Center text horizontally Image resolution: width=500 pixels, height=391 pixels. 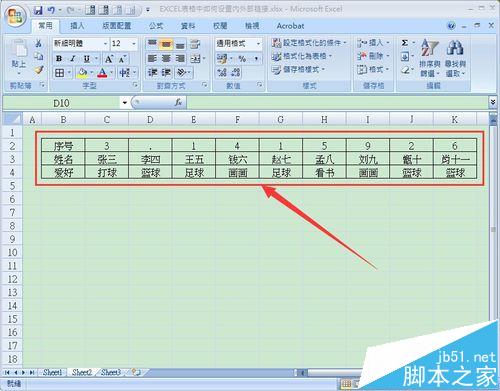[166, 59]
